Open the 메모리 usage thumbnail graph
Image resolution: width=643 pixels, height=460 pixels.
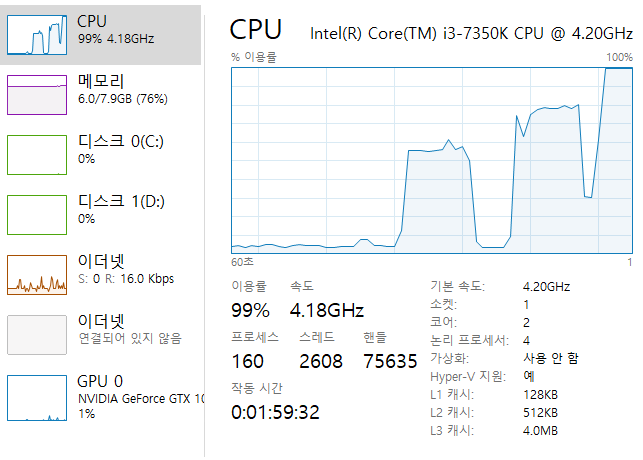pos(37,95)
